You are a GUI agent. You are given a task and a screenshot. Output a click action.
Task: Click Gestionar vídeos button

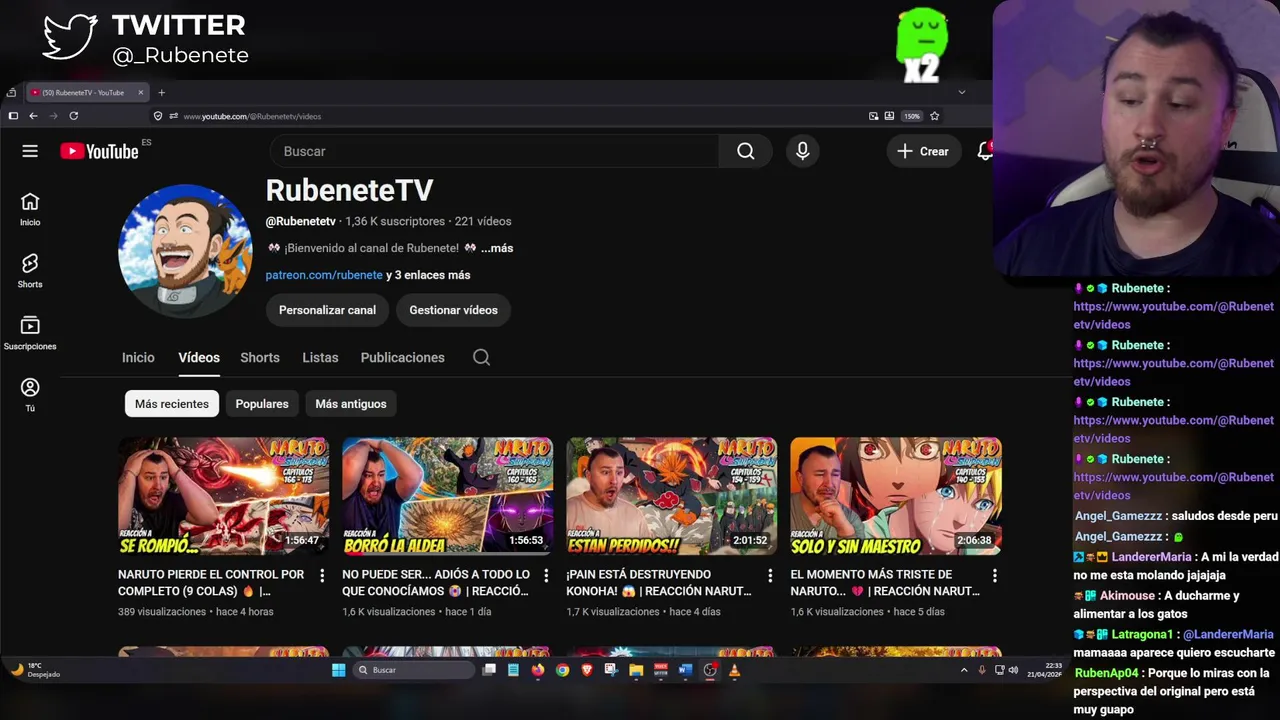(x=453, y=310)
